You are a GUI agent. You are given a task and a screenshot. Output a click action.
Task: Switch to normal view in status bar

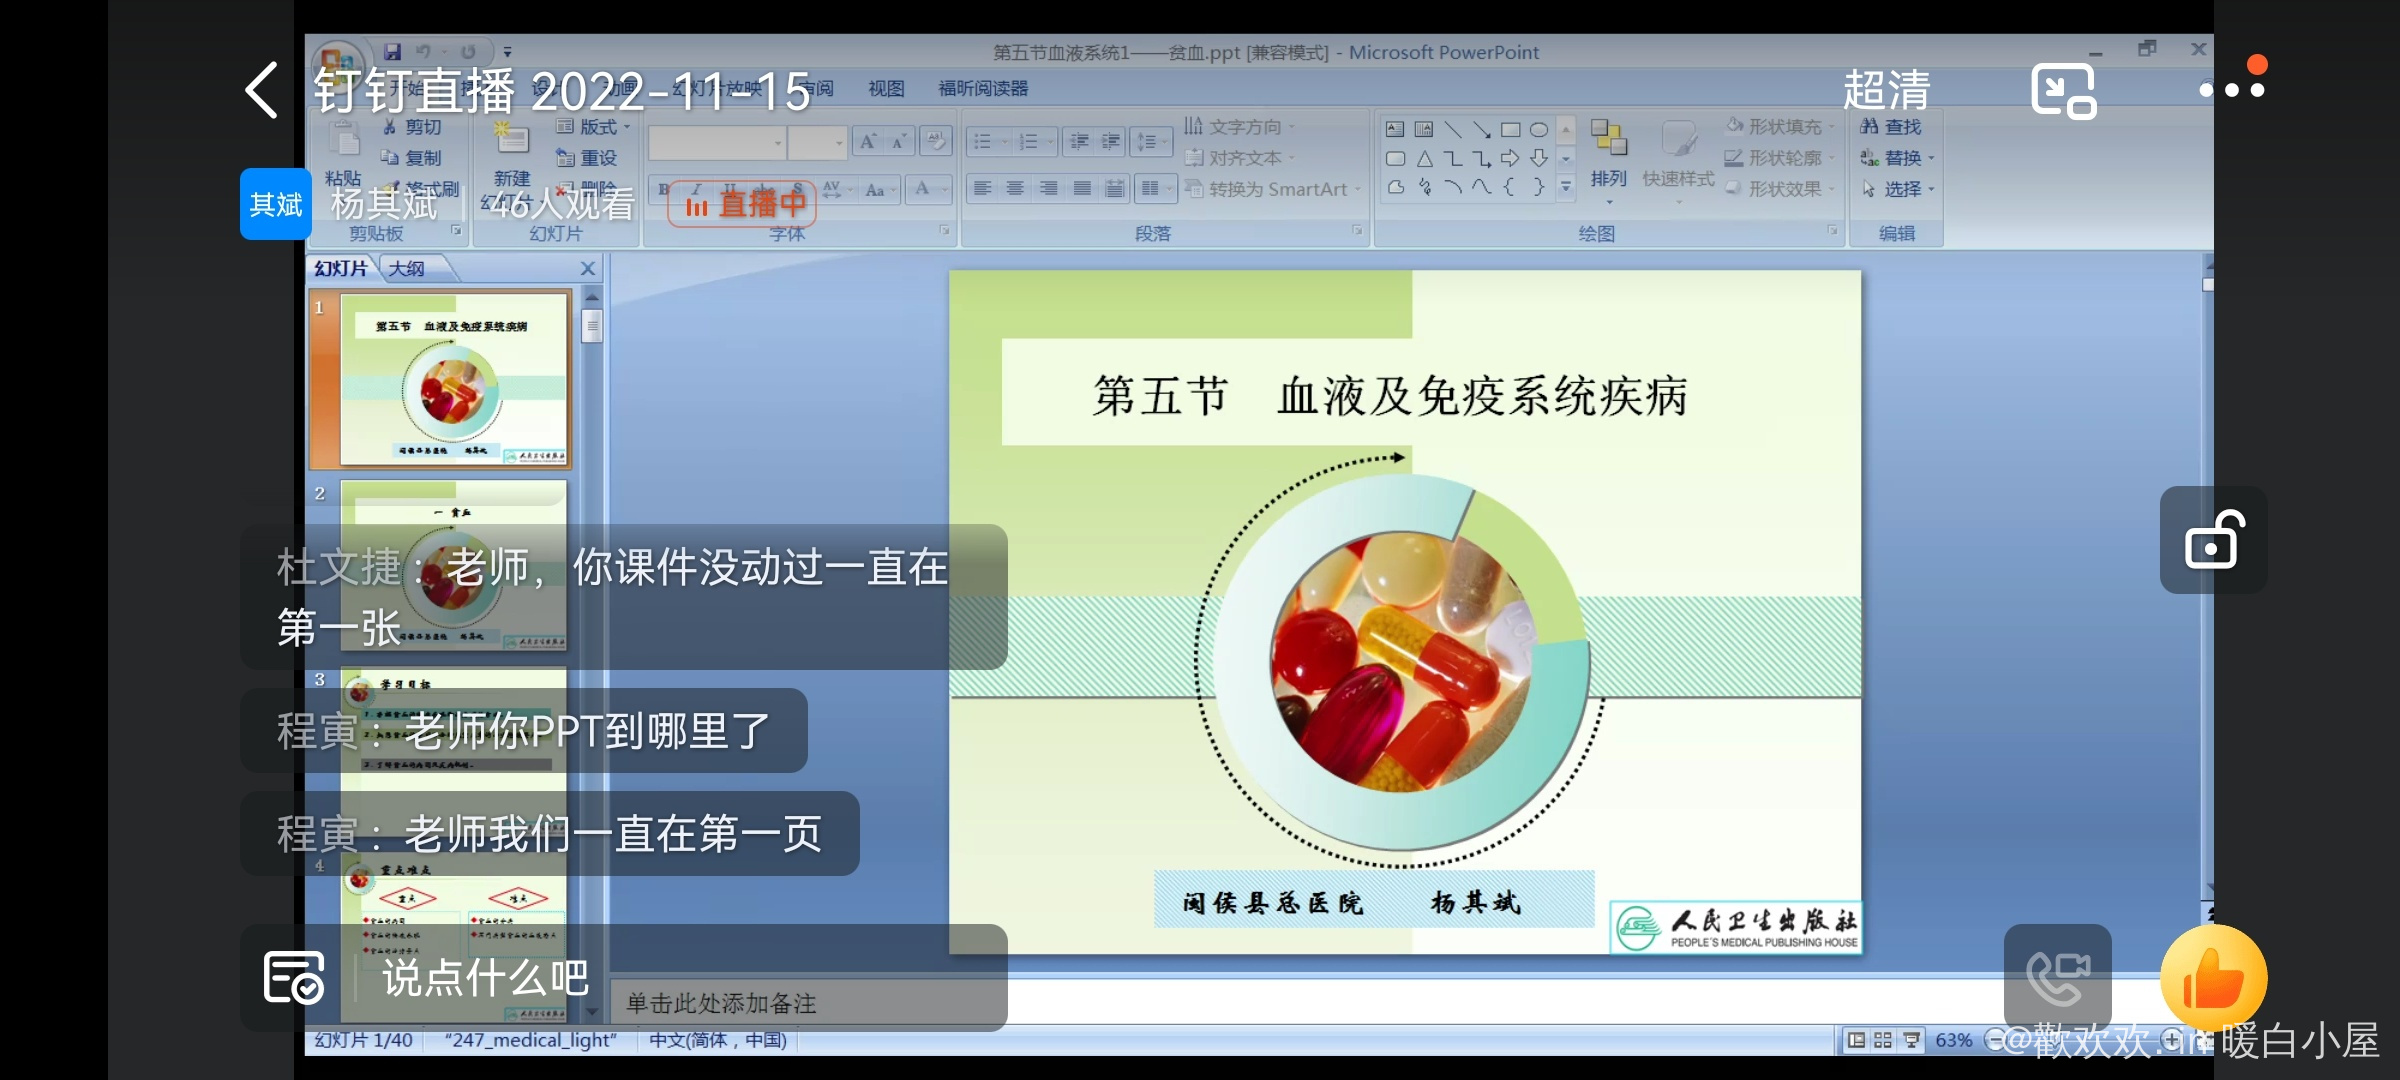coord(1856,1040)
